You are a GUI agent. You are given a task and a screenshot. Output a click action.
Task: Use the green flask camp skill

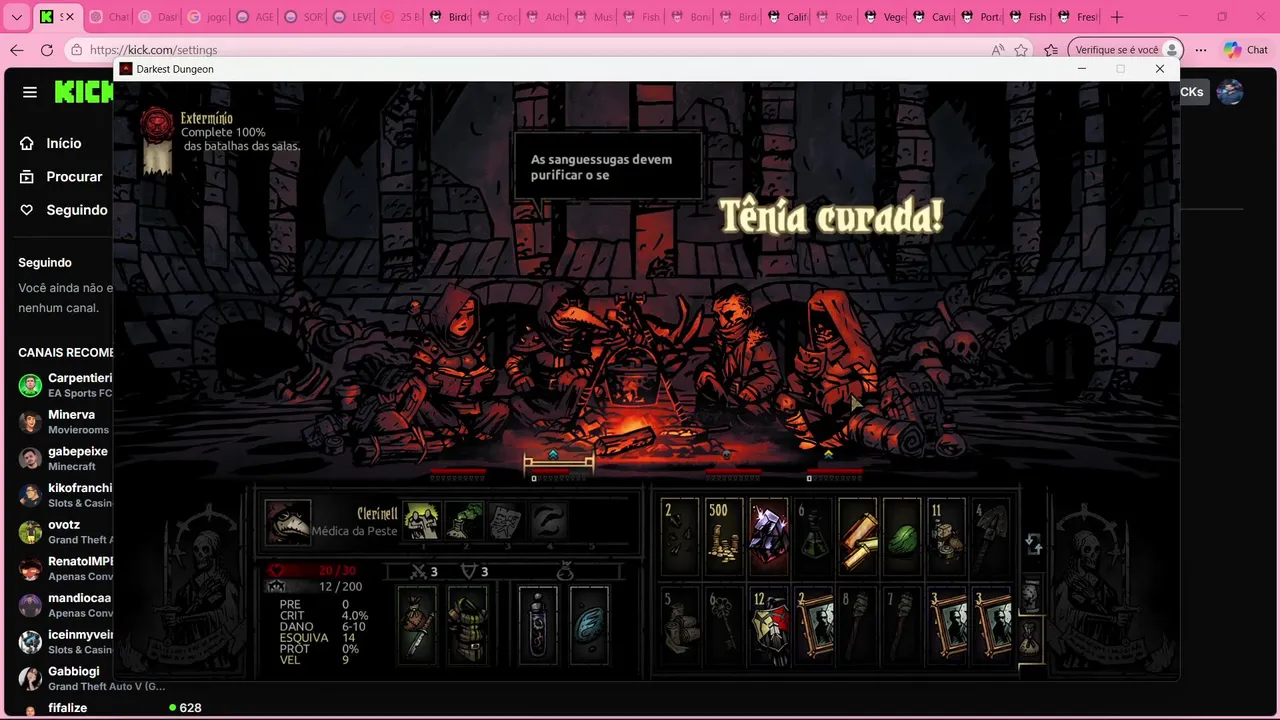[x=464, y=521]
